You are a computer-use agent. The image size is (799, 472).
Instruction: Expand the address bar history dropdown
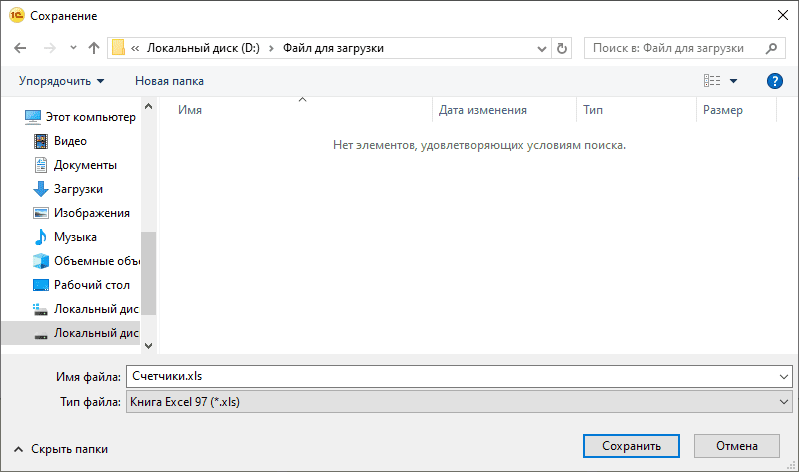(x=541, y=48)
